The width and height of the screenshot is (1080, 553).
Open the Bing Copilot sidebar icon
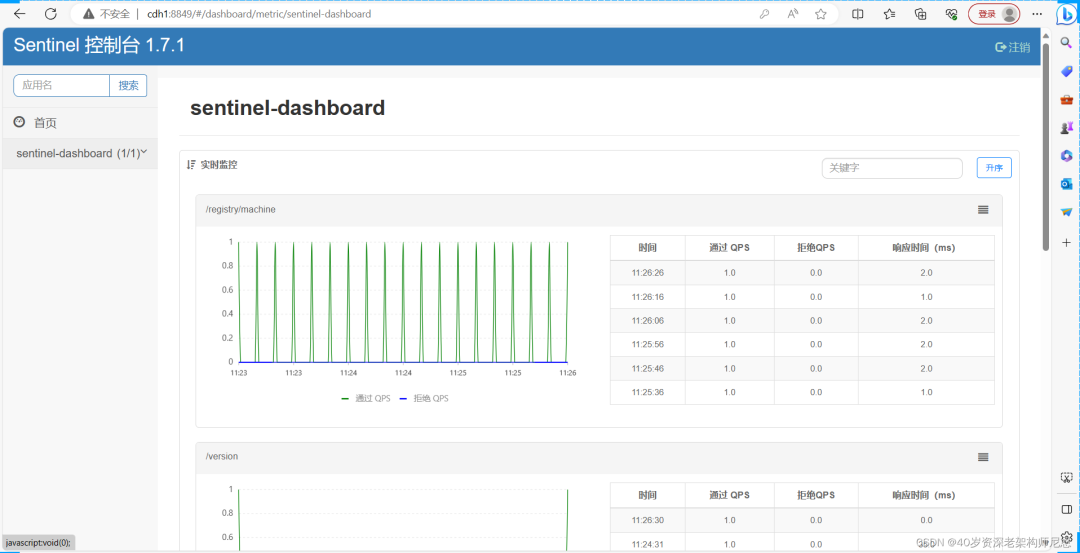tap(1066, 13)
